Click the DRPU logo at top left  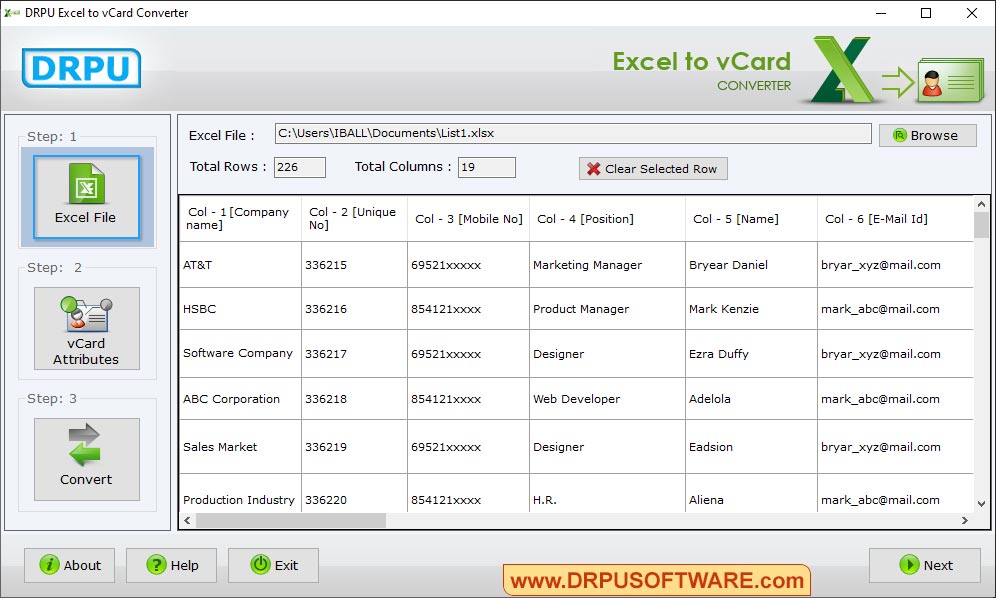tap(80, 69)
